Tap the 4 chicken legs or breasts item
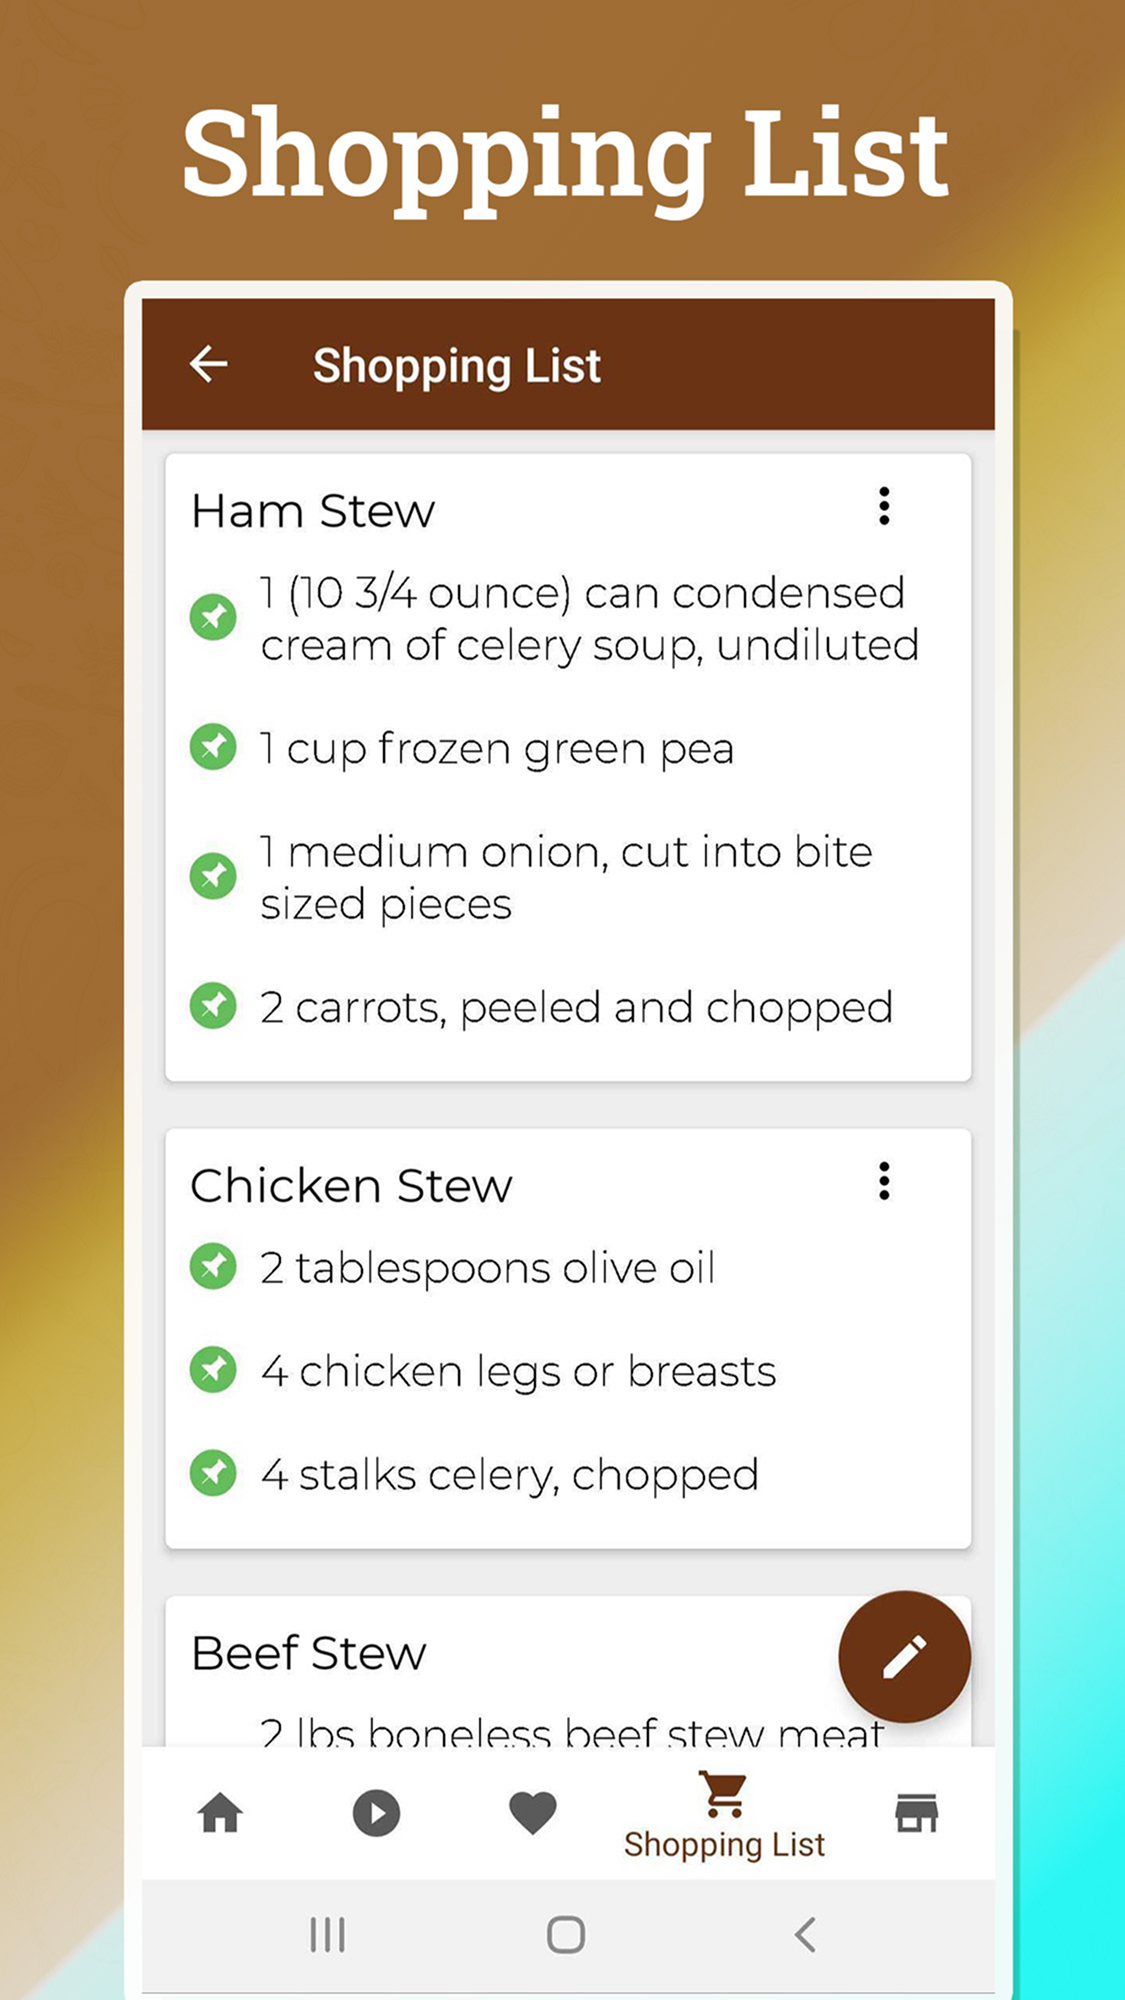The image size is (1125, 2000). [x=518, y=1371]
